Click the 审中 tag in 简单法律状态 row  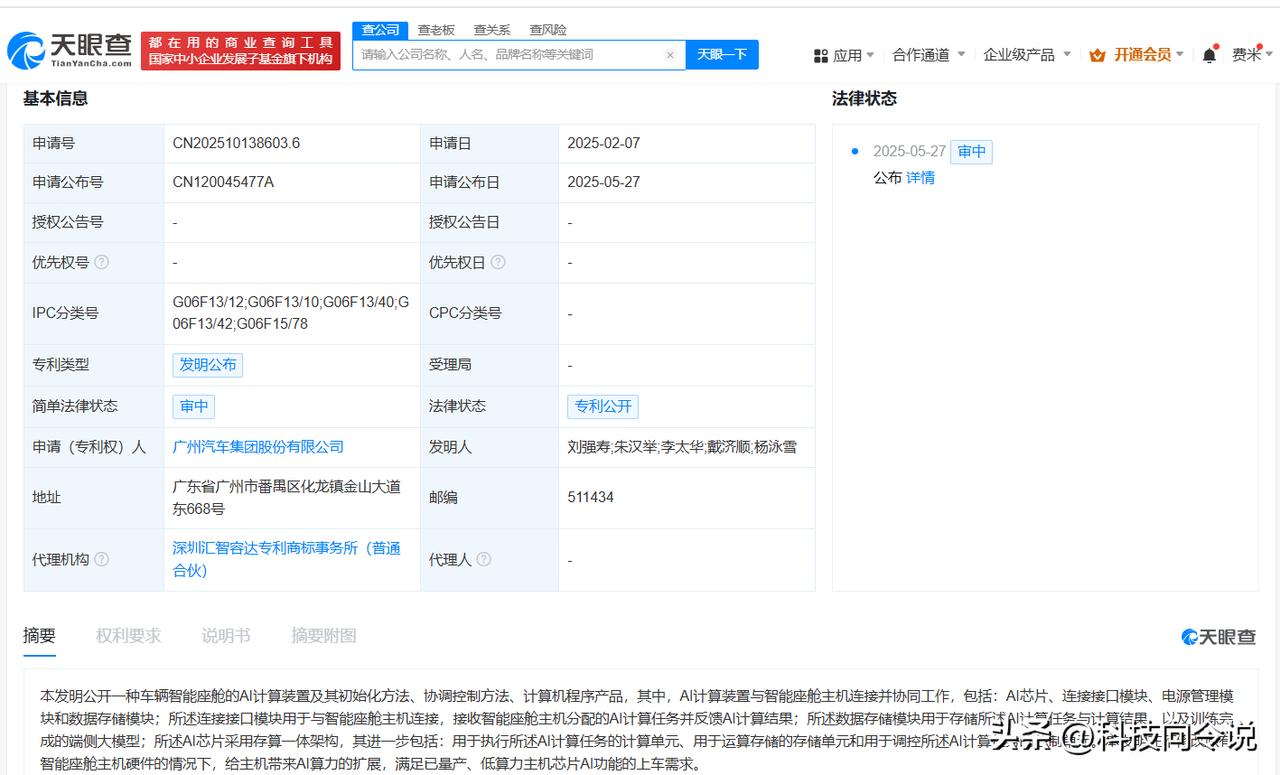point(193,406)
